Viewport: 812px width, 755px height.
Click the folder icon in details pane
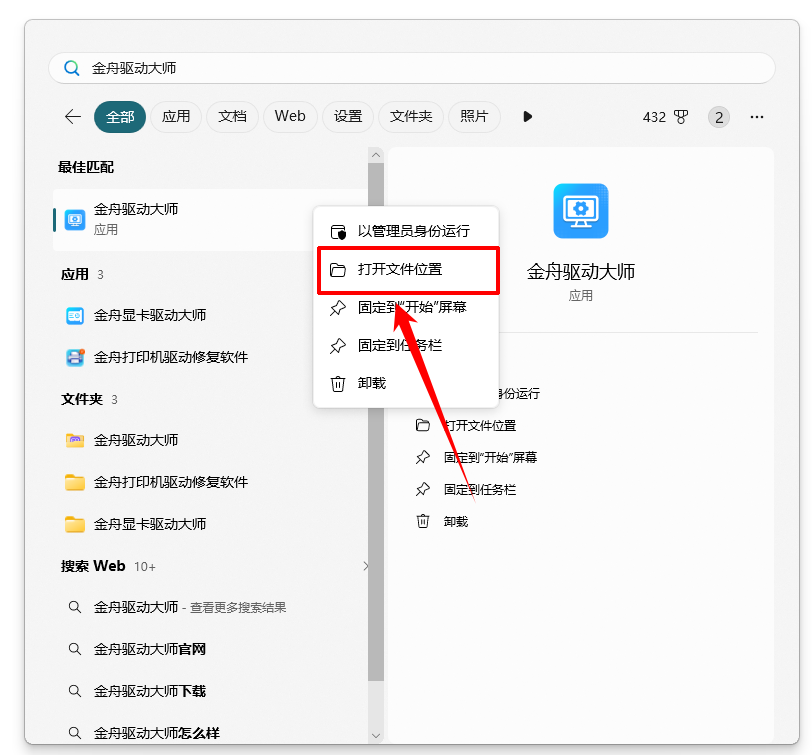(423, 426)
